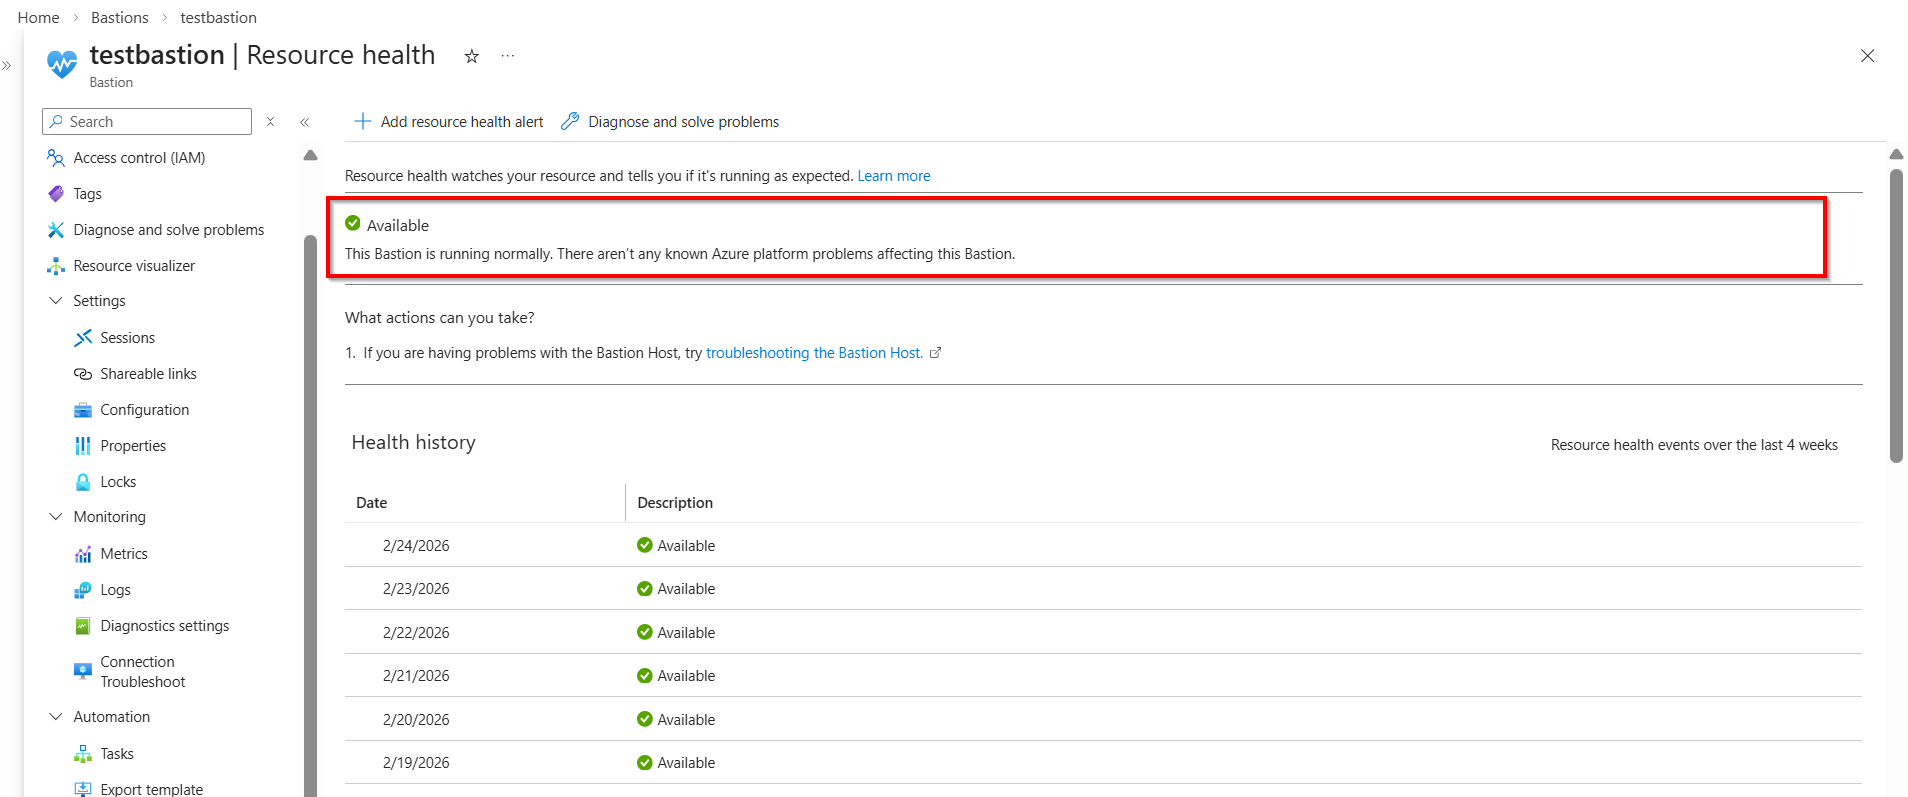1908x797 pixels.
Task: Collapse the Monitoring section
Action: 56,517
